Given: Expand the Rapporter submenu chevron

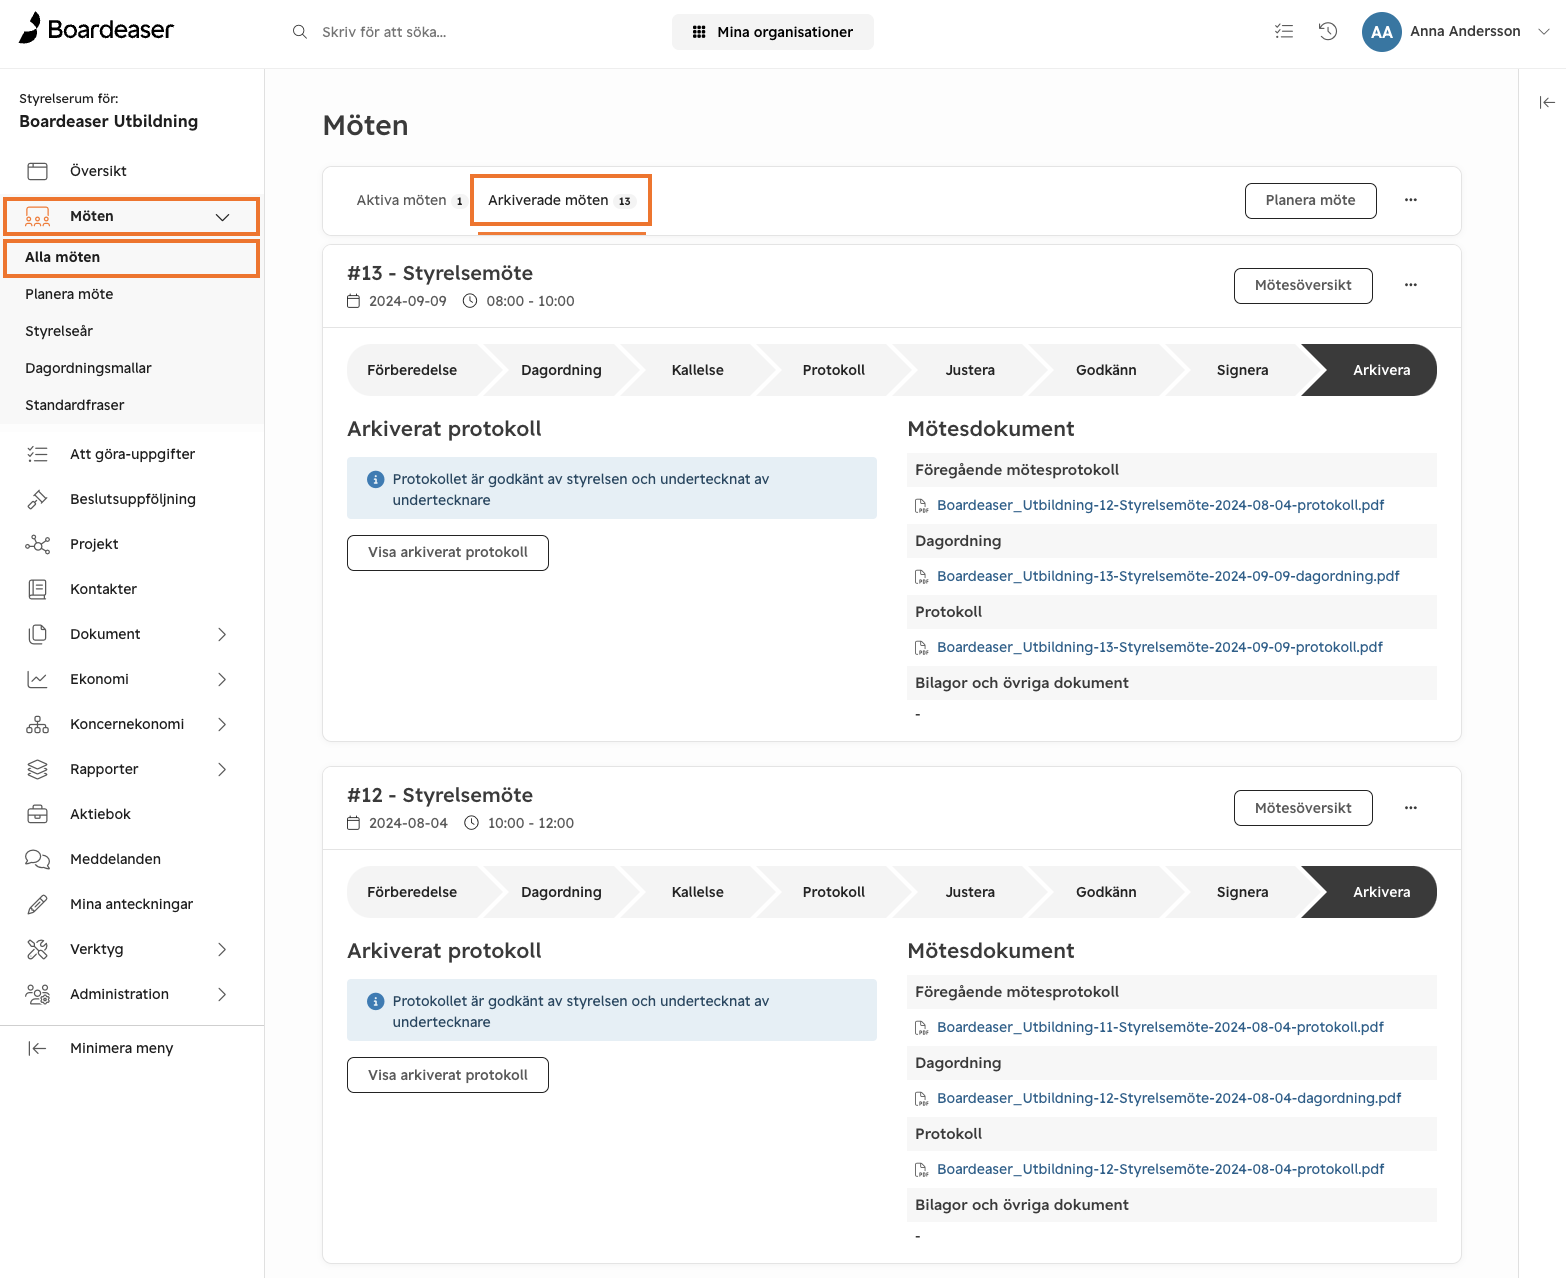Looking at the screenshot, I should coord(222,769).
